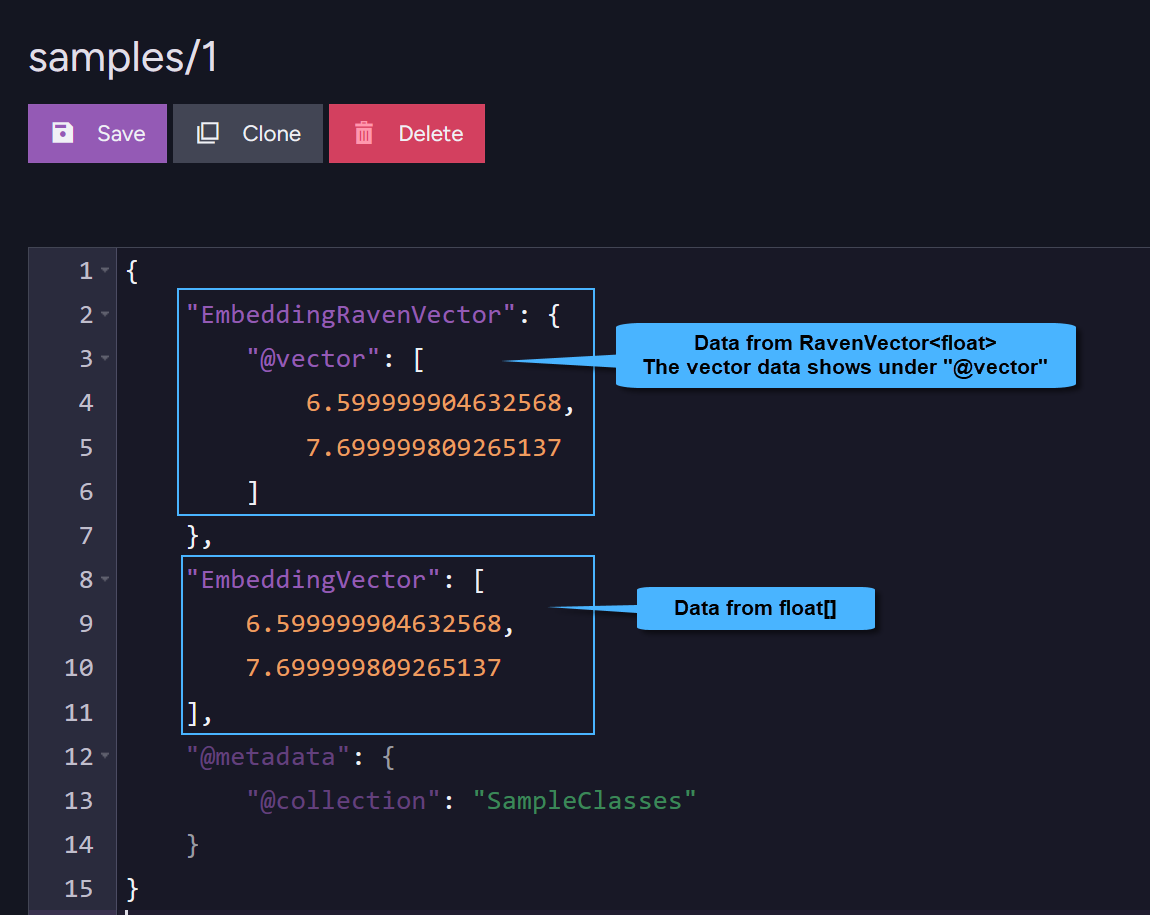
Task: Click value 7.699999809265137 on line 5
Action: [x=433, y=447]
